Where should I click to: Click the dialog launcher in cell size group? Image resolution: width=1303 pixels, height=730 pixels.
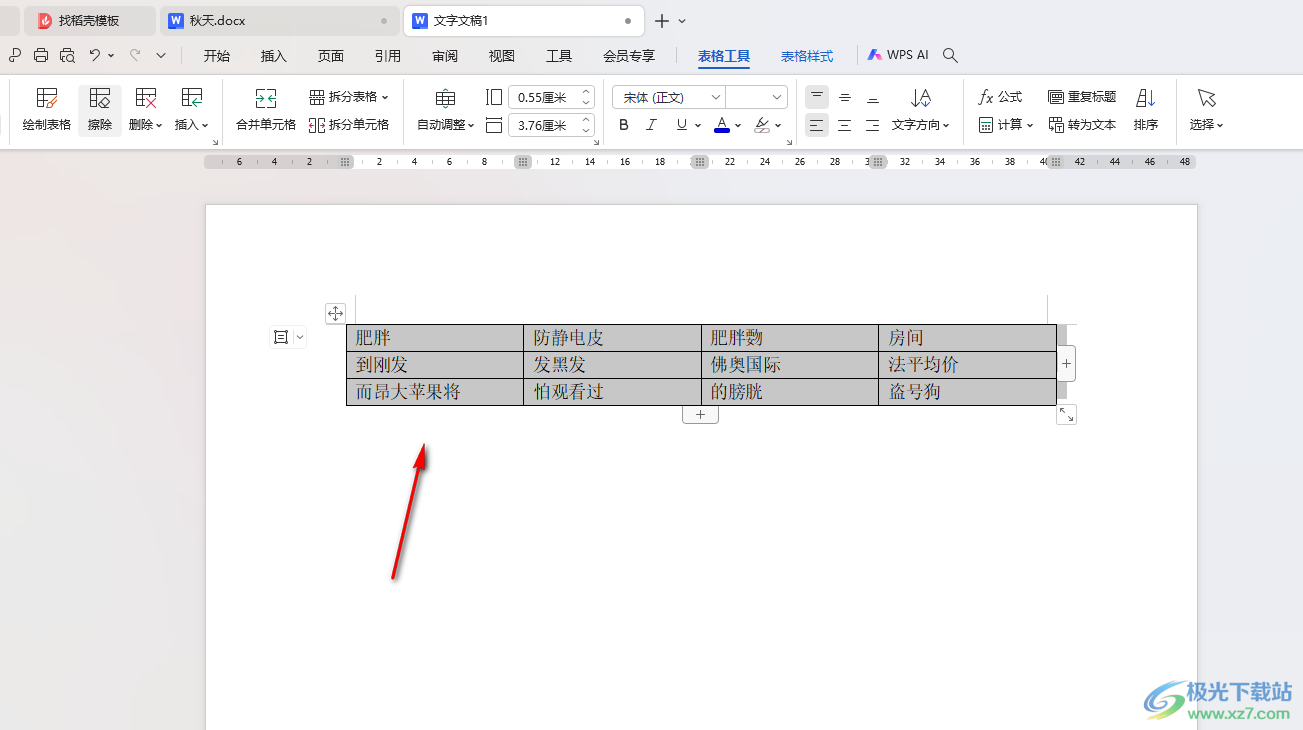(x=597, y=143)
